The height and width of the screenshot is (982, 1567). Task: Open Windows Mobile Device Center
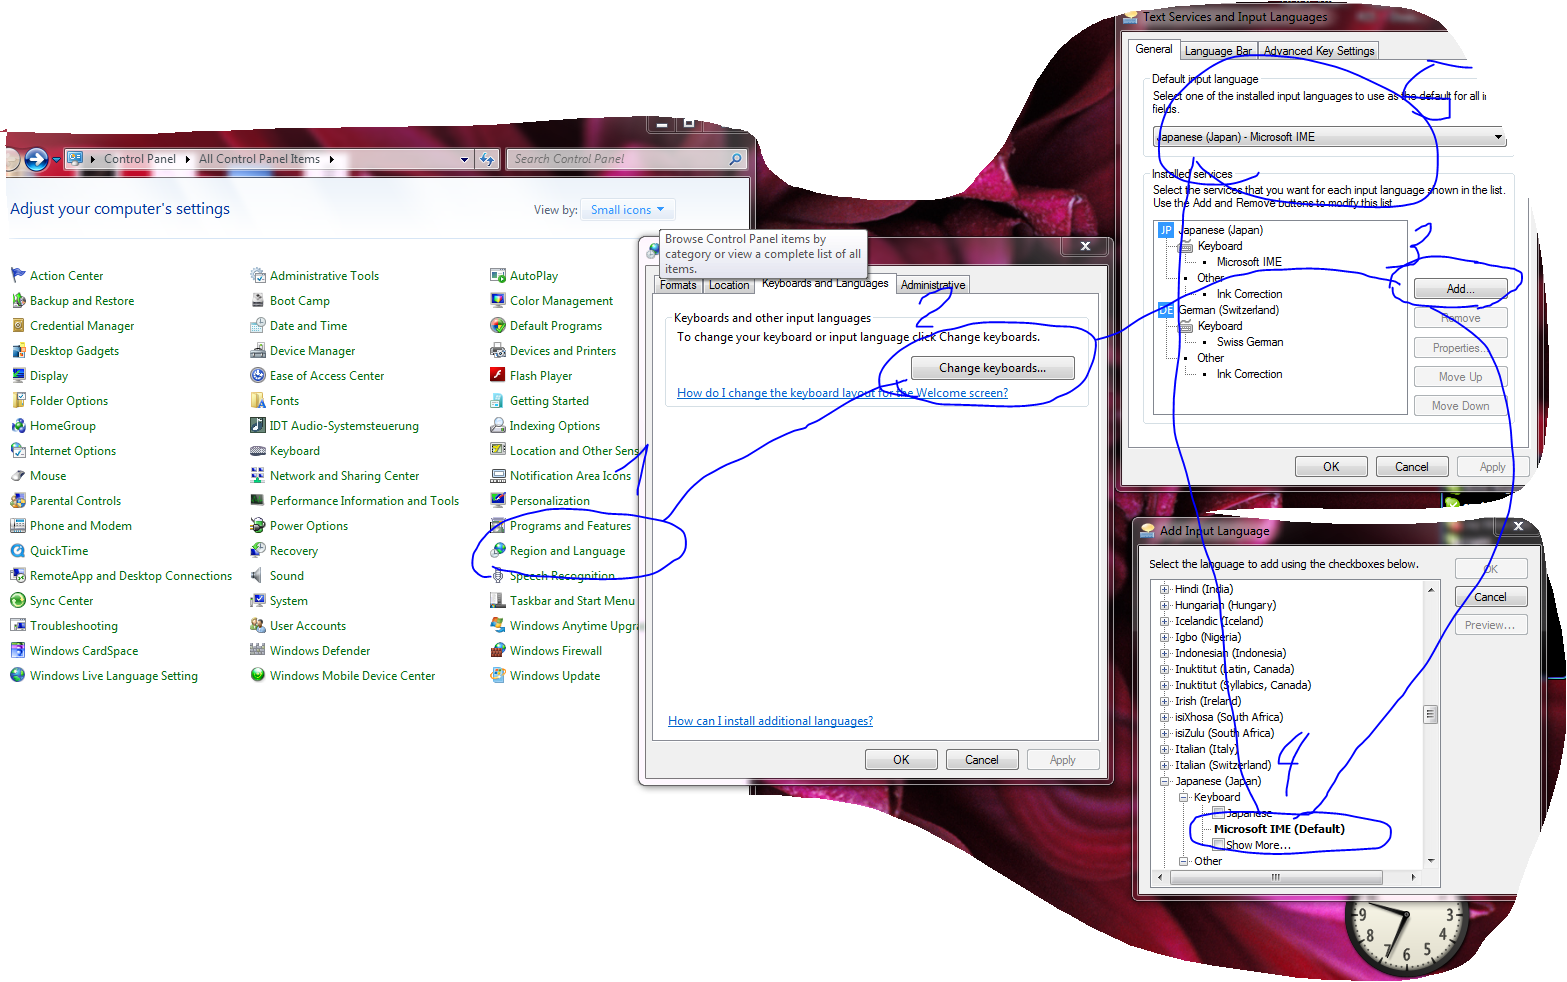click(x=352, y=675)
